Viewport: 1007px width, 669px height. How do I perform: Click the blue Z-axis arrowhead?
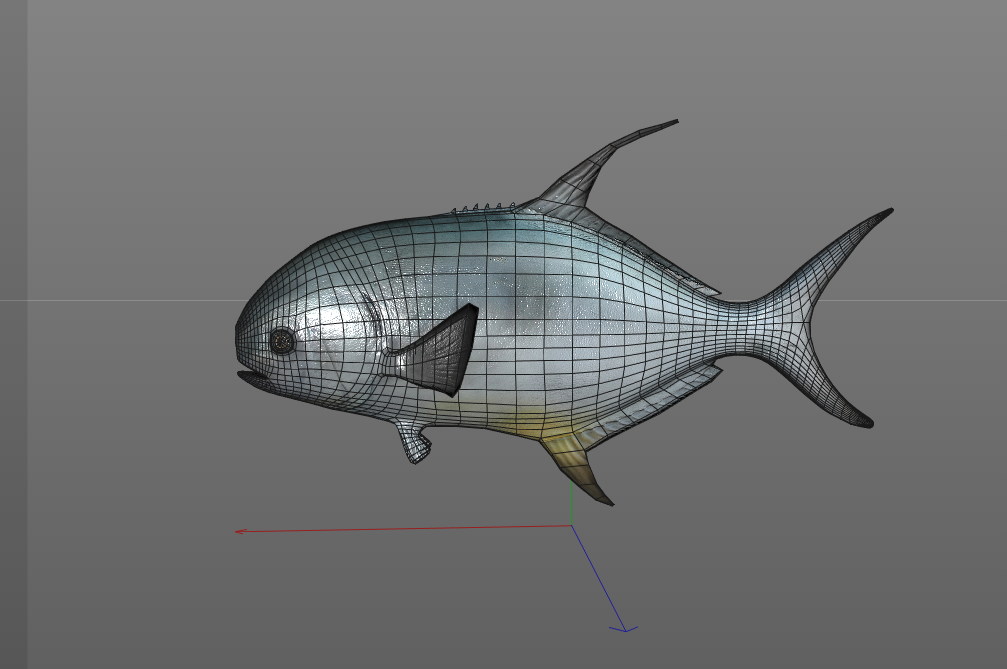click(x=624, y=629)
